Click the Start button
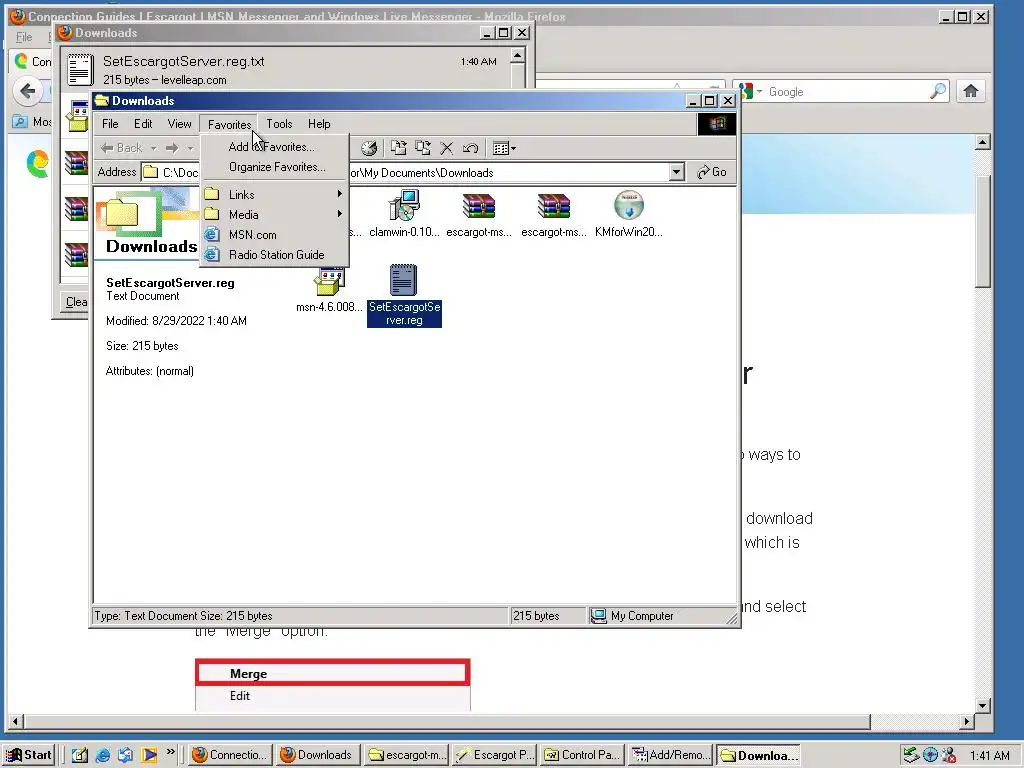The width and height of the screenshot is (1024, 768). click(x=28, y=755)
